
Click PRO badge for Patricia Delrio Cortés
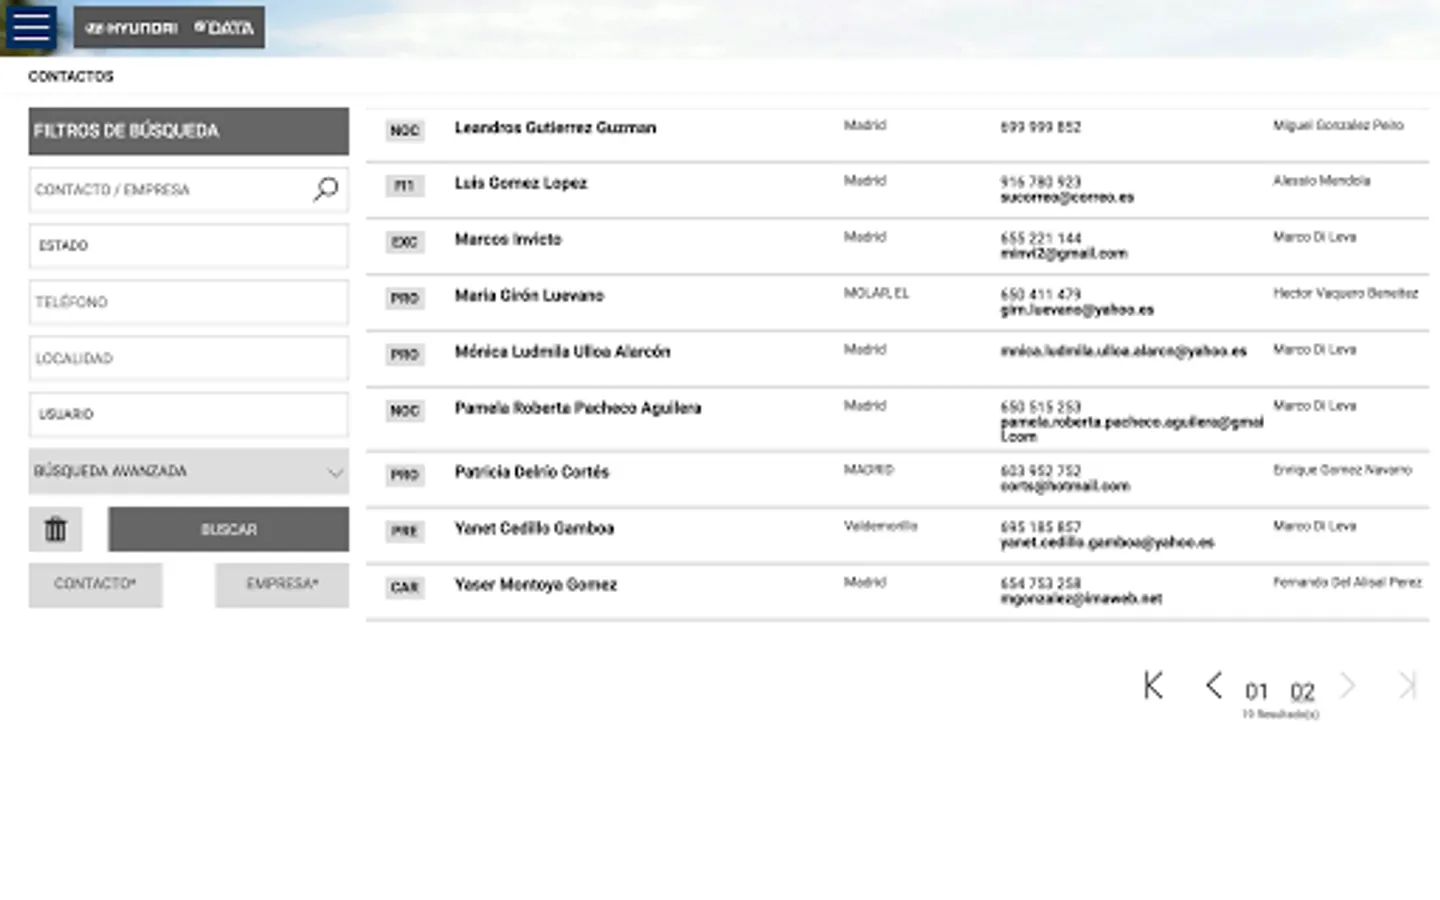(x=405, y=475)
